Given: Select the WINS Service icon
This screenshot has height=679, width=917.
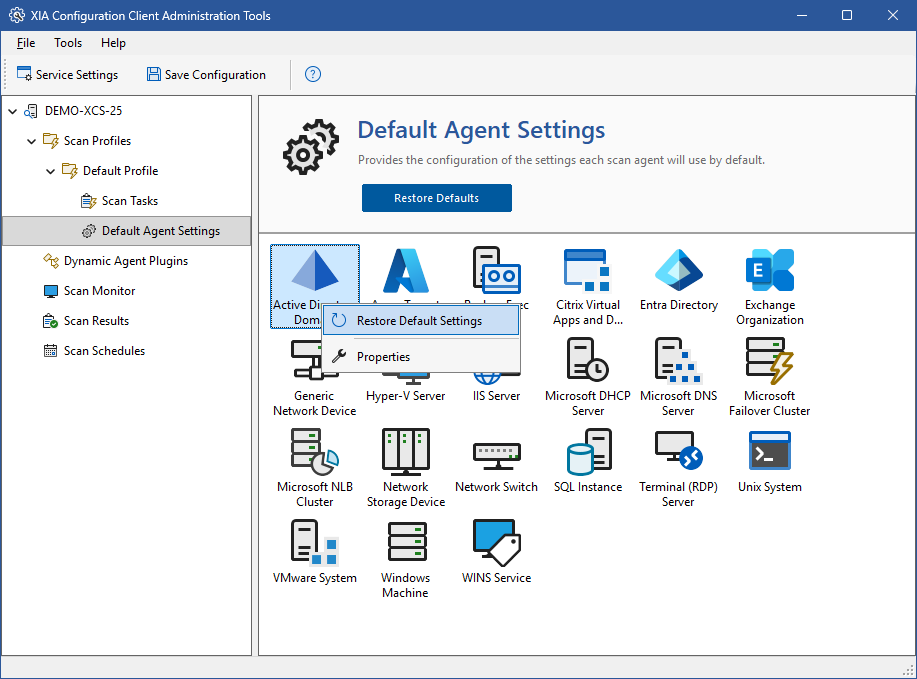Looking at the screenshot, I should click(x=496, y=544).
